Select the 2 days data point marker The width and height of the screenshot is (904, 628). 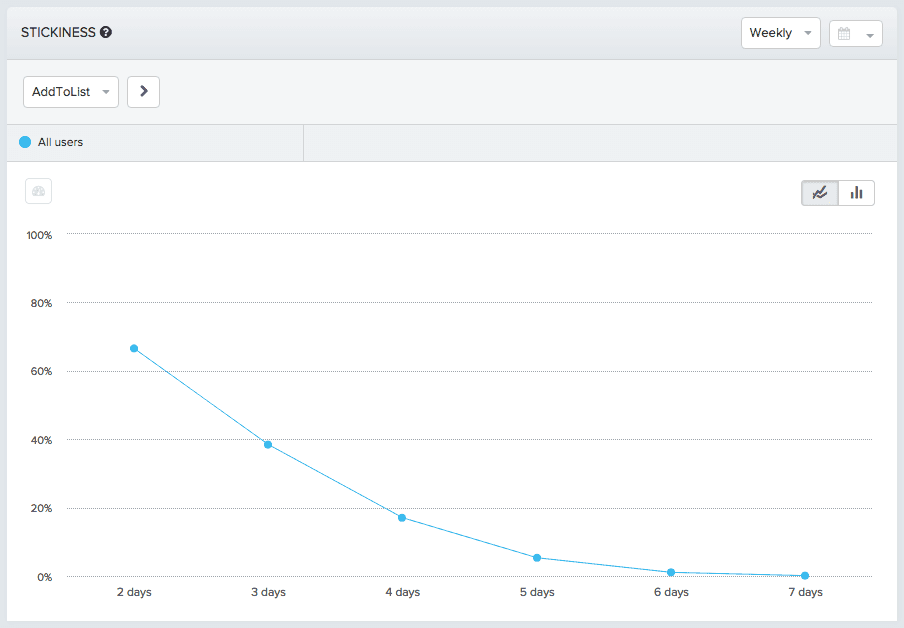pyautogui.click(x=134, y=349)
